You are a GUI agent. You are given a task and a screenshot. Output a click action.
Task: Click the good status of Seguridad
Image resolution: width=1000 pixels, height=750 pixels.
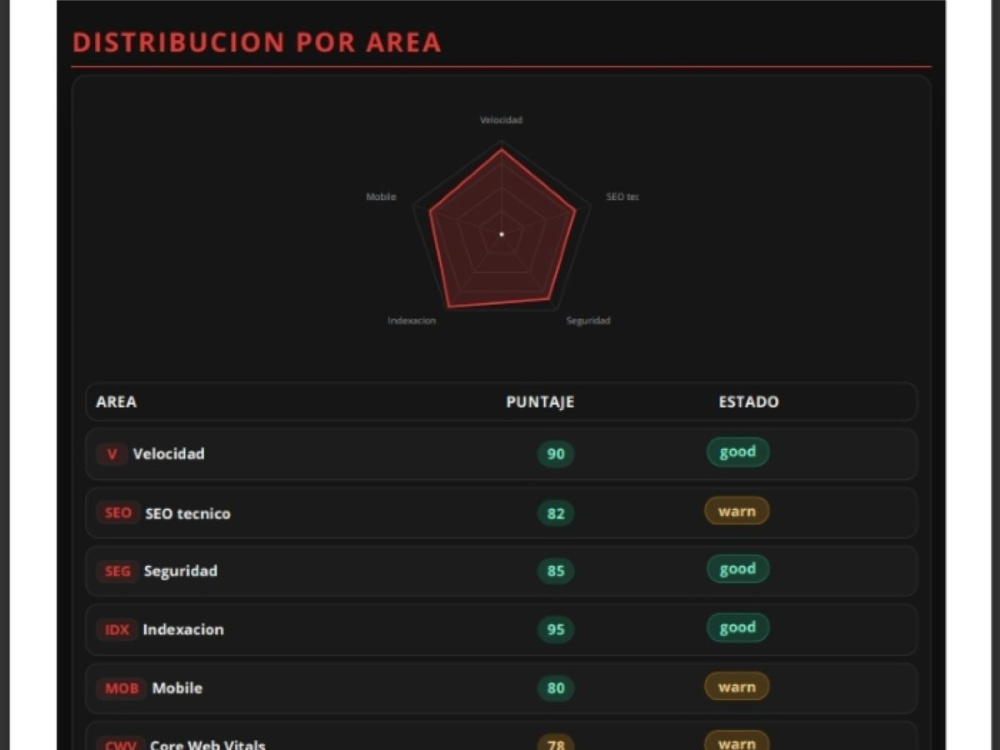pos(738,569)
